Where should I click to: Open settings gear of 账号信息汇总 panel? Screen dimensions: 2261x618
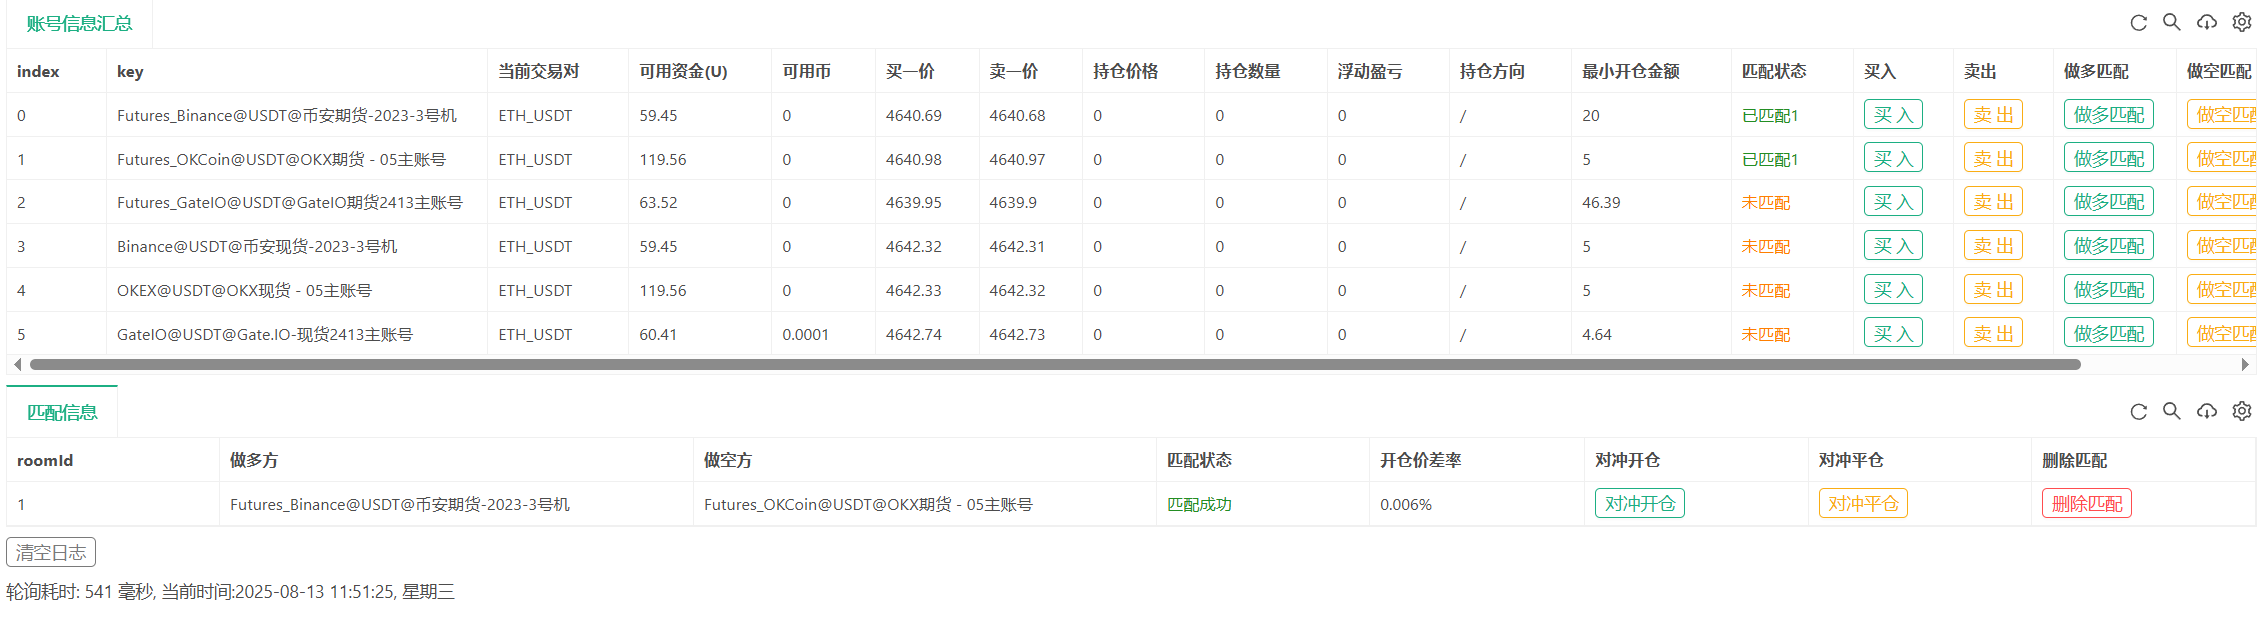point(2242,22)
